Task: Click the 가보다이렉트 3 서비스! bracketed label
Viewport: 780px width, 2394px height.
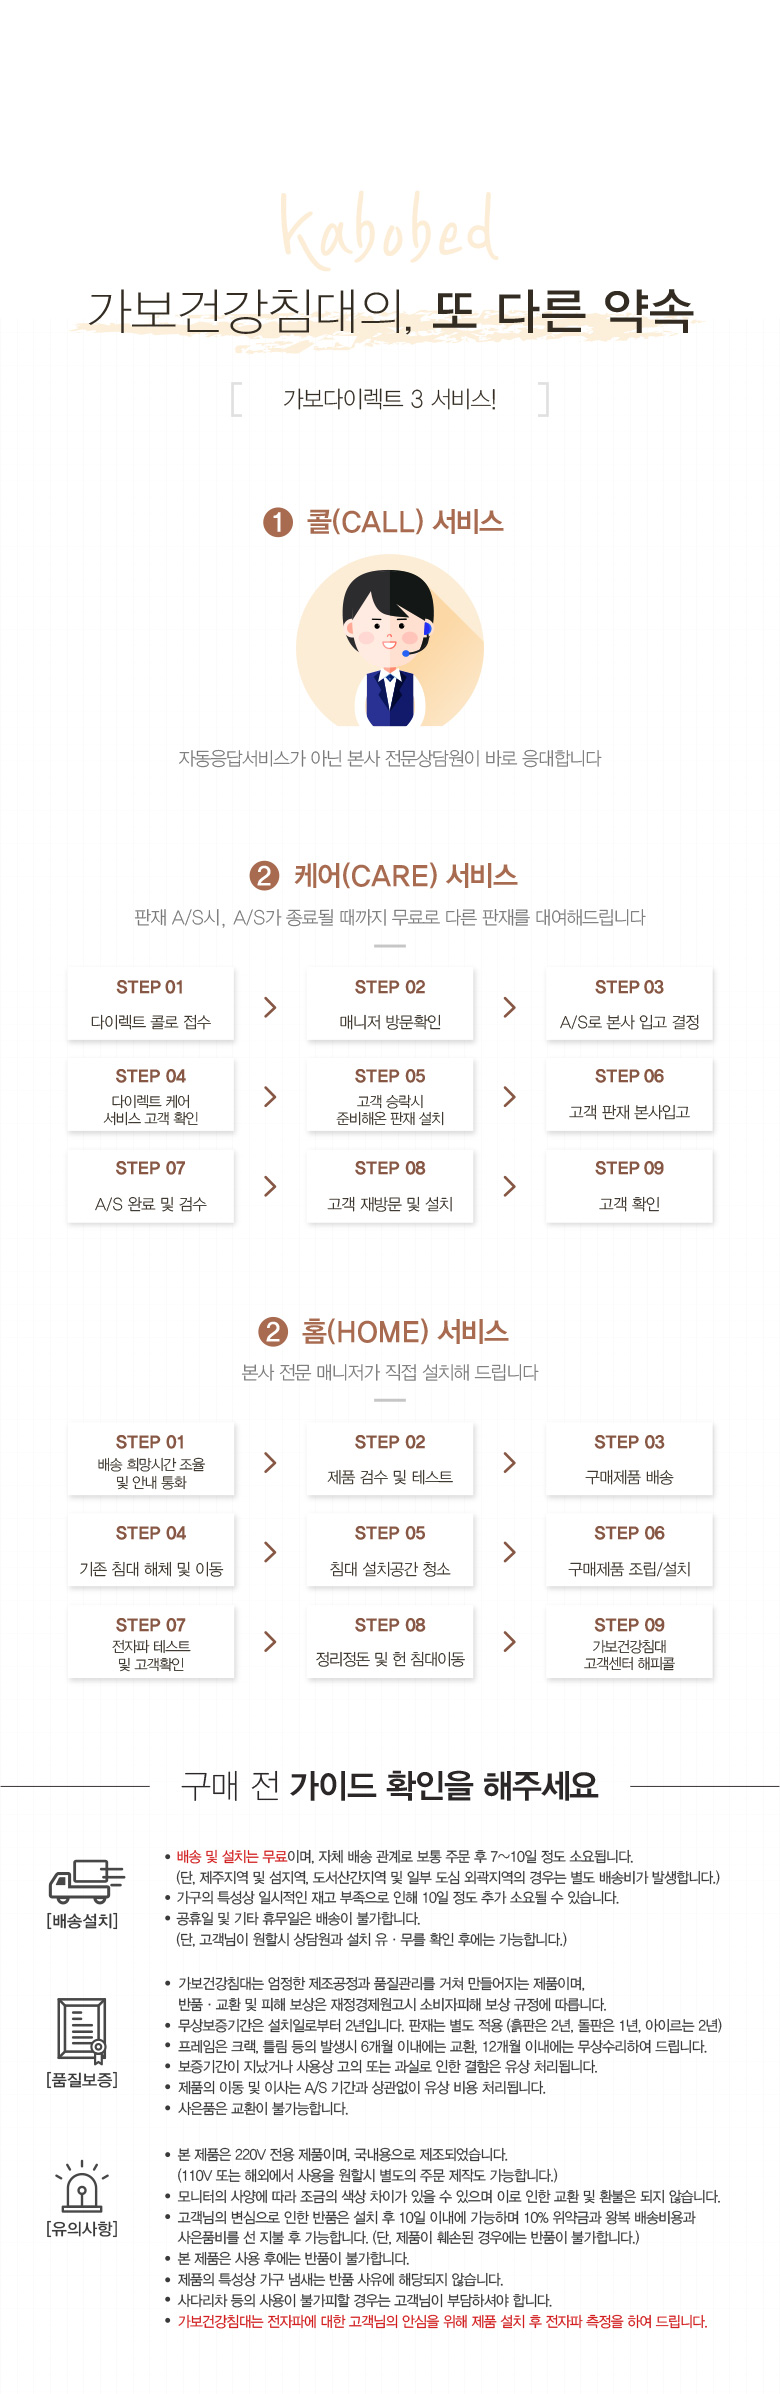Action: (390, 399)
